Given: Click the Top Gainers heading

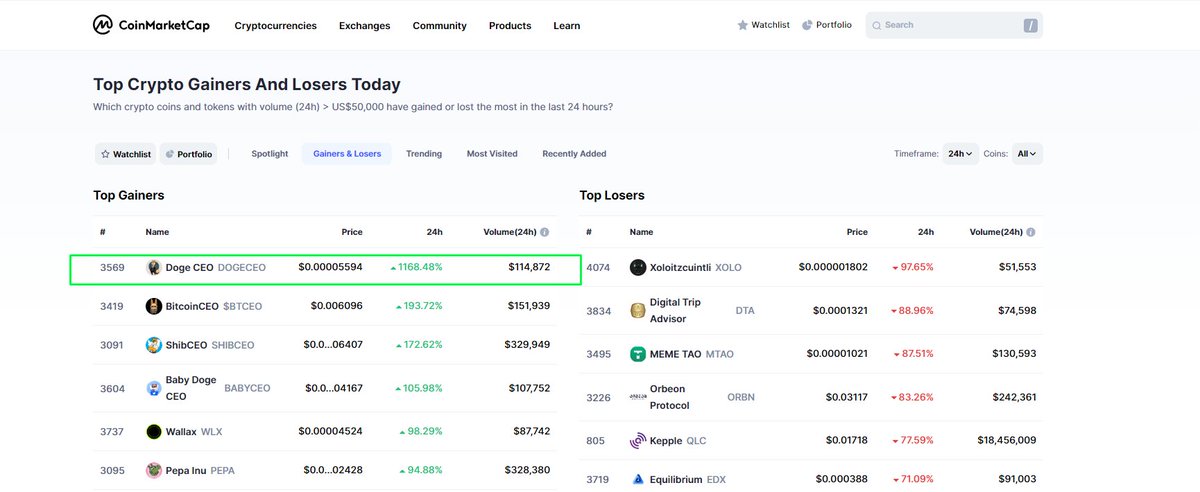Looking at the screenshot, I should coord(129,195).
